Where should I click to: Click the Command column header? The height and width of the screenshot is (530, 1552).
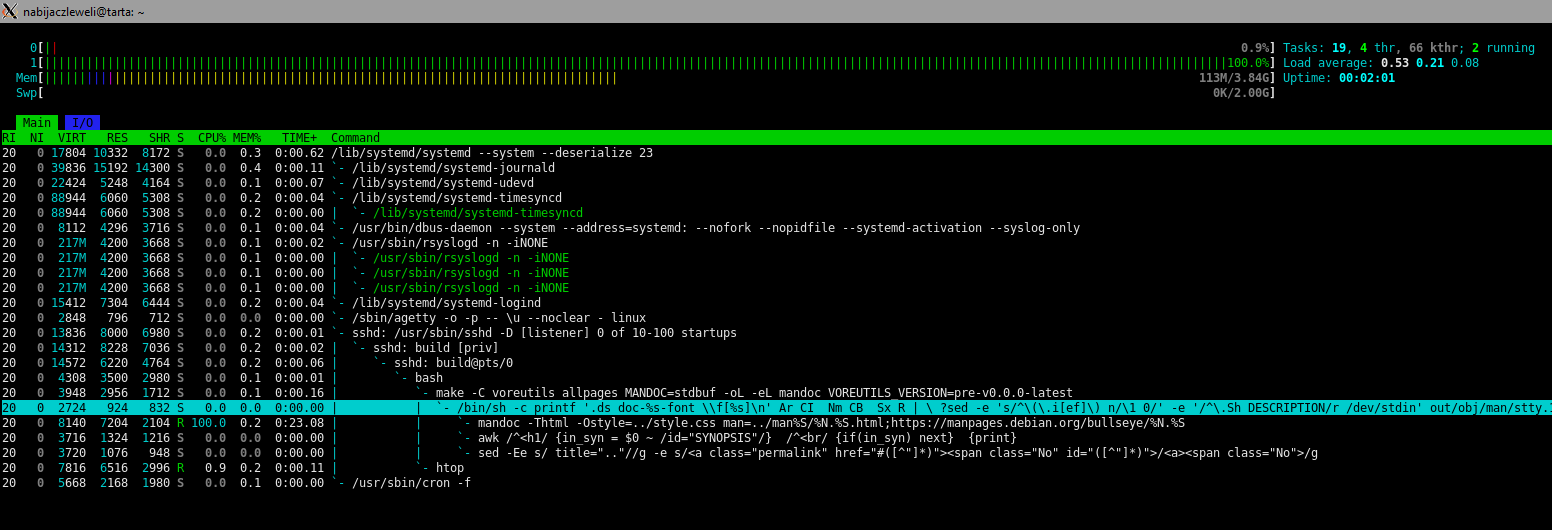click(355, 138)
